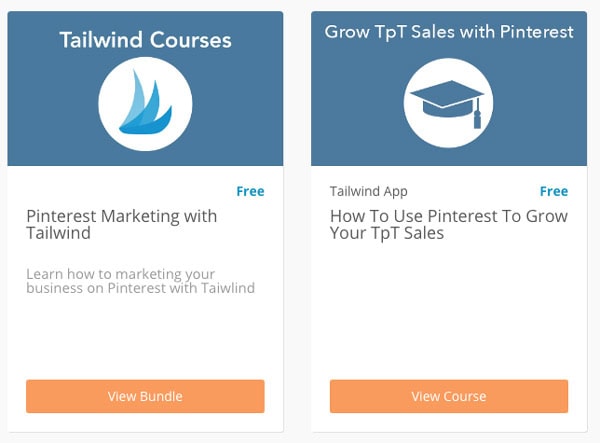Viewport: 600px width, 443px height.
Task: Click the graduation cap icon
Action: tap(447, 103)
